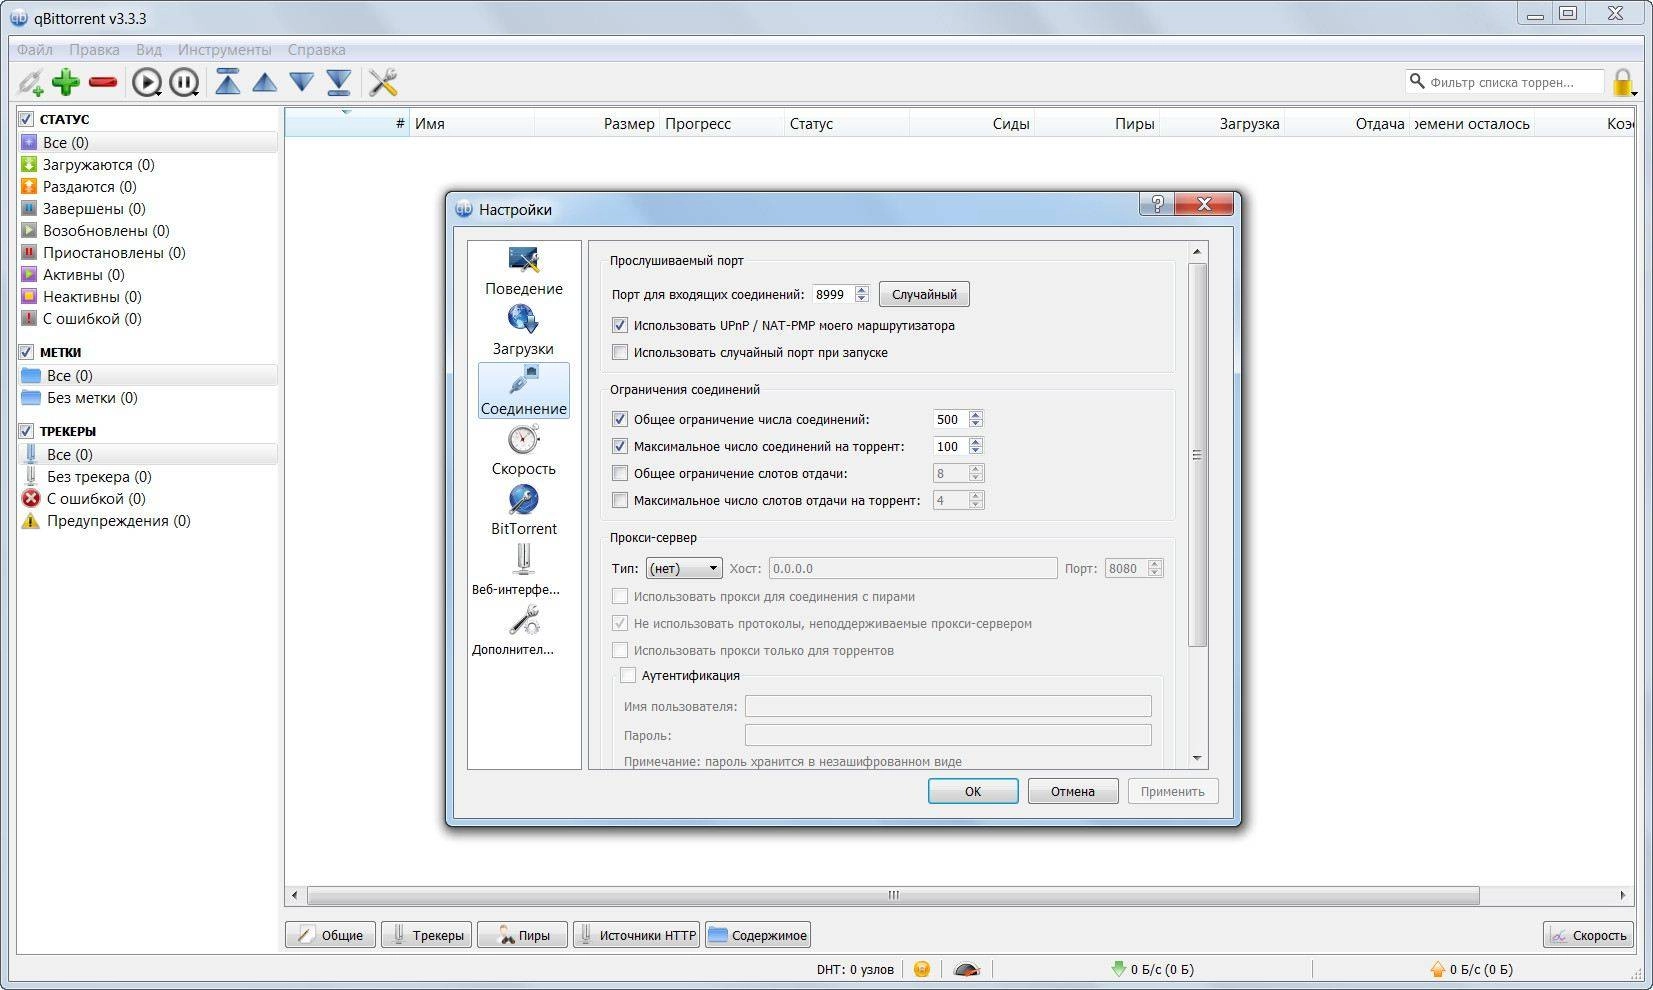Move torrent to bottom of queue icon
Viewport: 1653px width, 990px height.
[x=339, y=82]
